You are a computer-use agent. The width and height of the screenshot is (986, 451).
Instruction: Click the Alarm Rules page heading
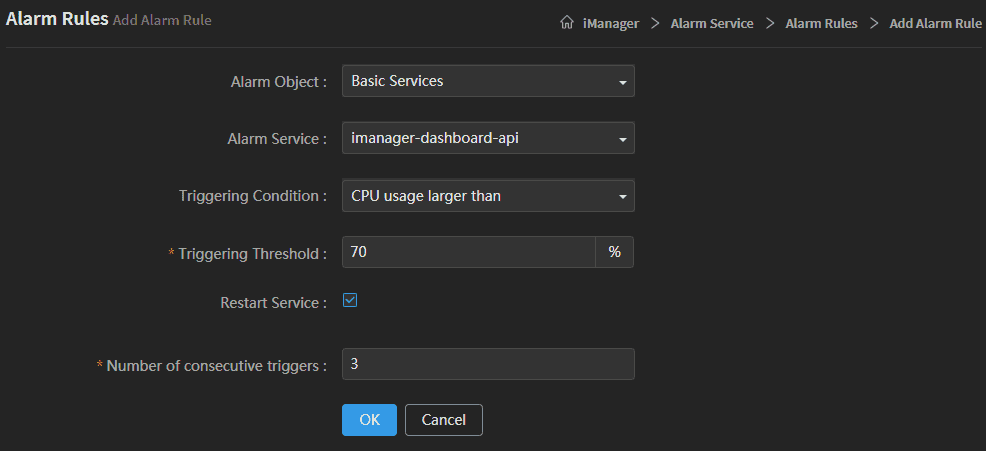[57, 20]
